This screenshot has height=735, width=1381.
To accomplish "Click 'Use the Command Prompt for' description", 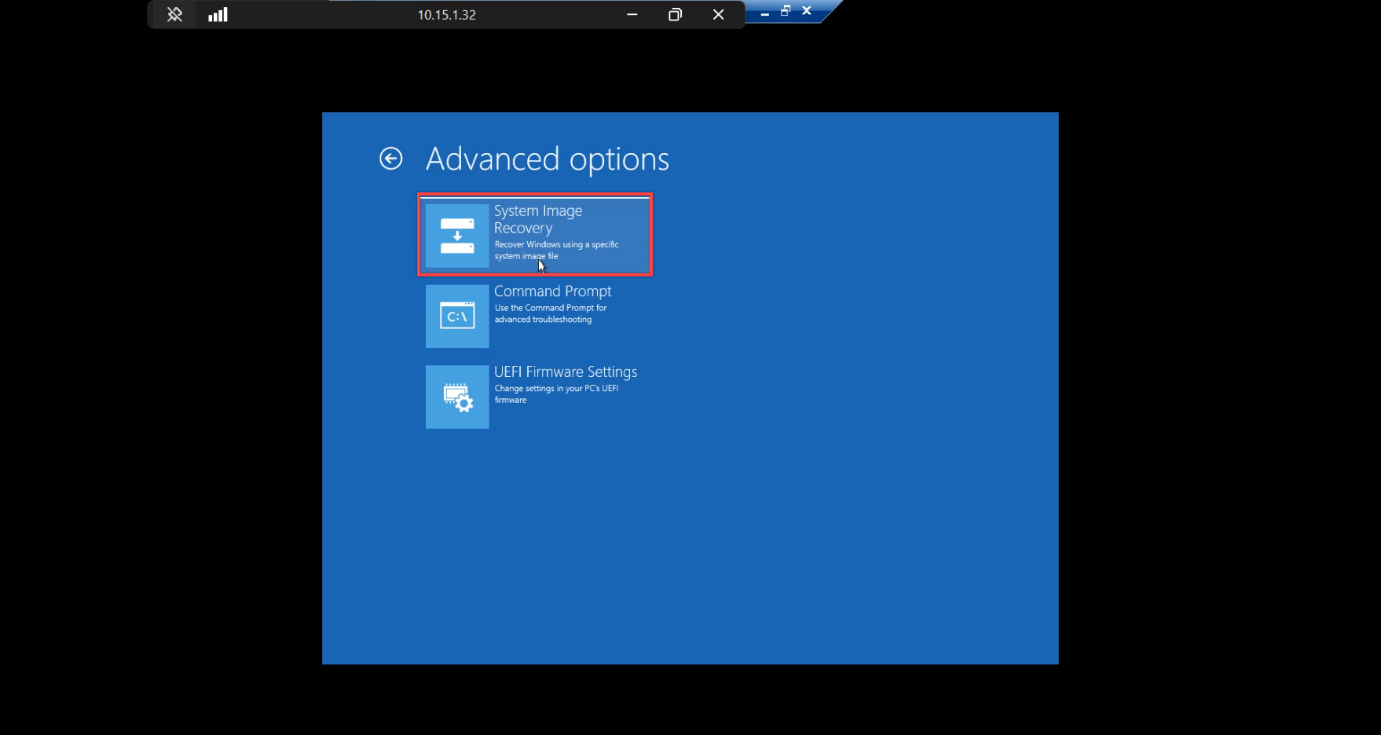I will tap(551, 308).
